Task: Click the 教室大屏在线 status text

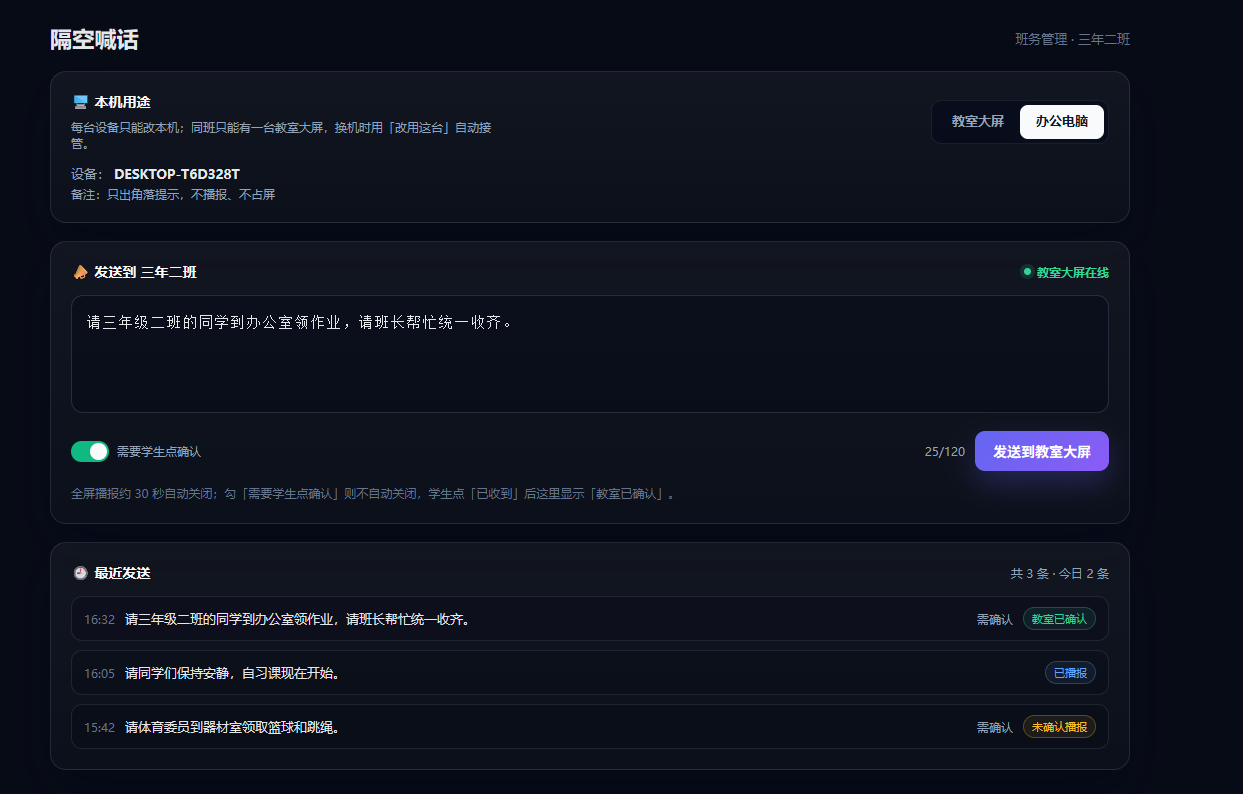Action: [x=1072, y=272]
